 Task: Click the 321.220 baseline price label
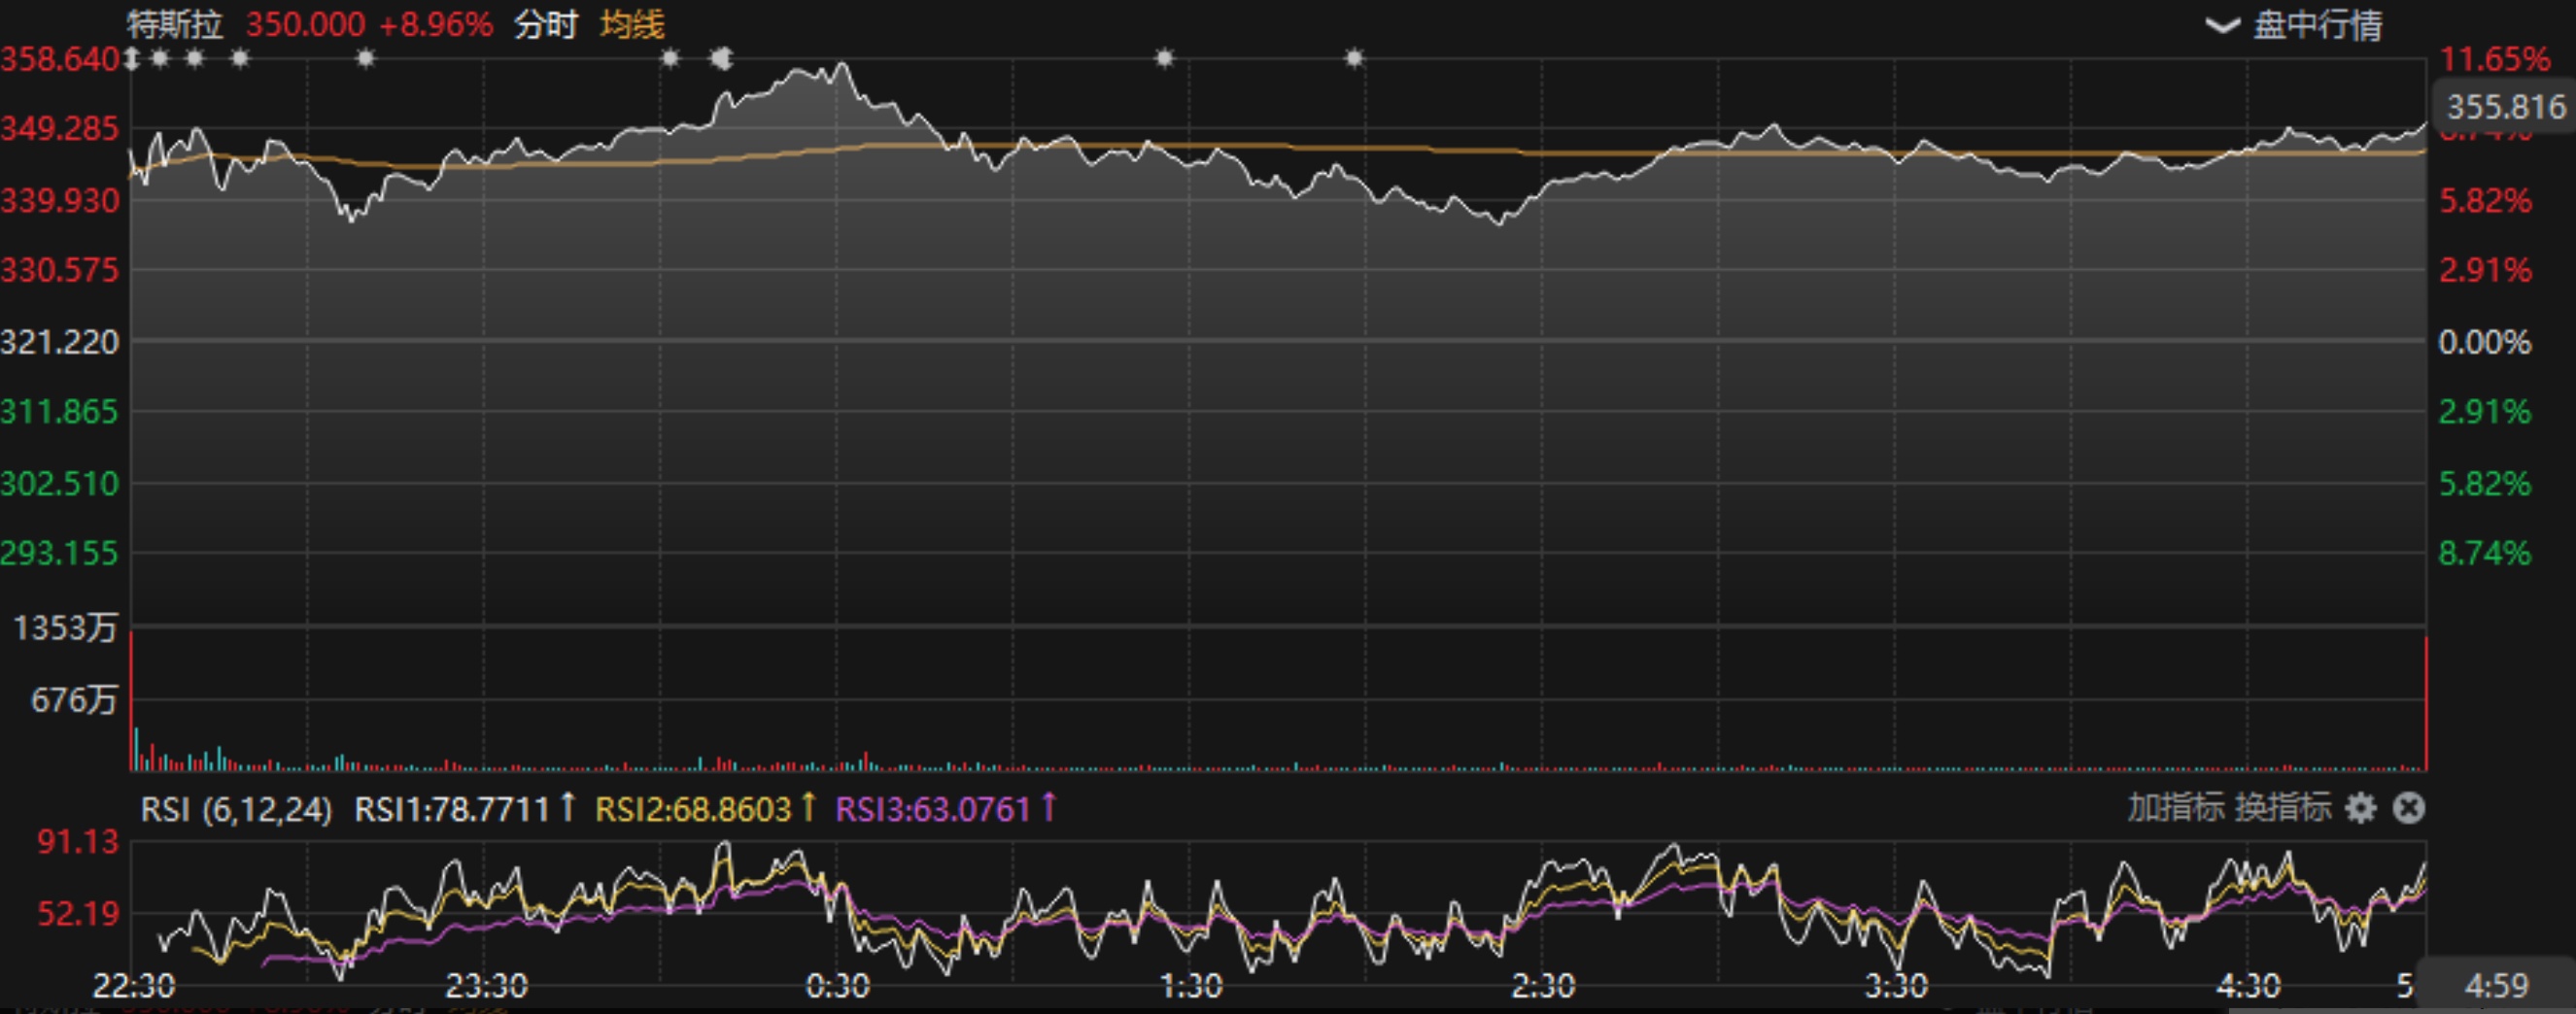[x=60, y=342]
